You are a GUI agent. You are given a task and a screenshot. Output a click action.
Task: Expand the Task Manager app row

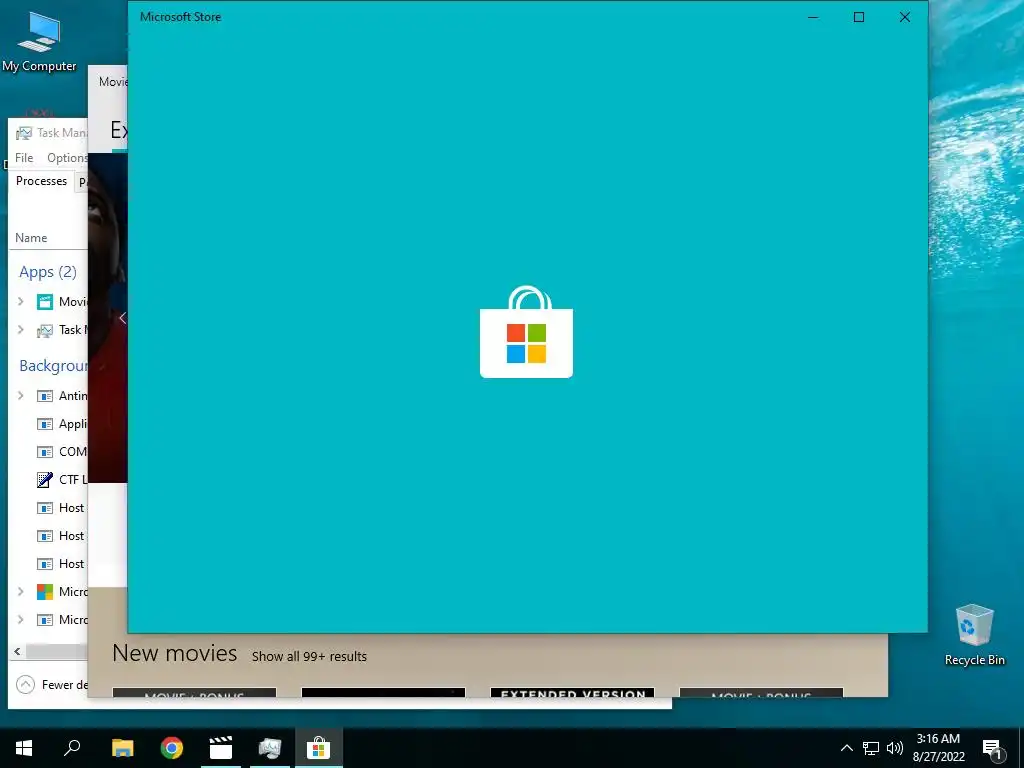(x=20, y=330)
